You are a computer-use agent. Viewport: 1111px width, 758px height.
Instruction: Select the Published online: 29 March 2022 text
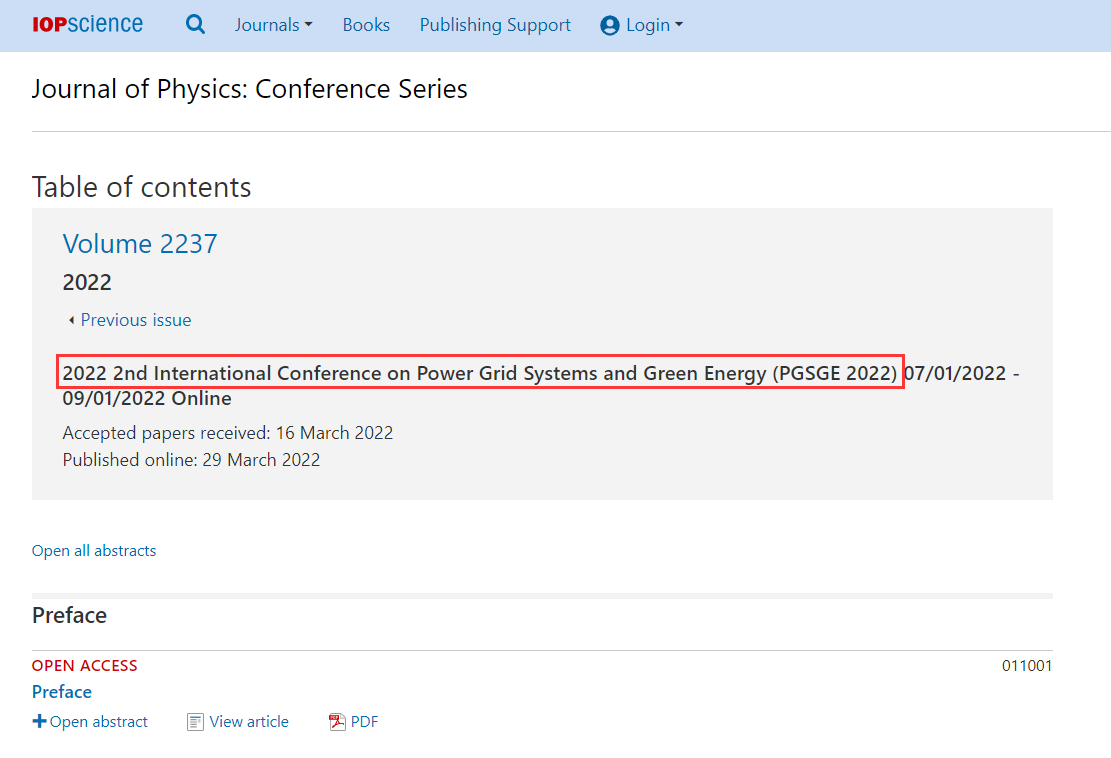pos(191,460)
